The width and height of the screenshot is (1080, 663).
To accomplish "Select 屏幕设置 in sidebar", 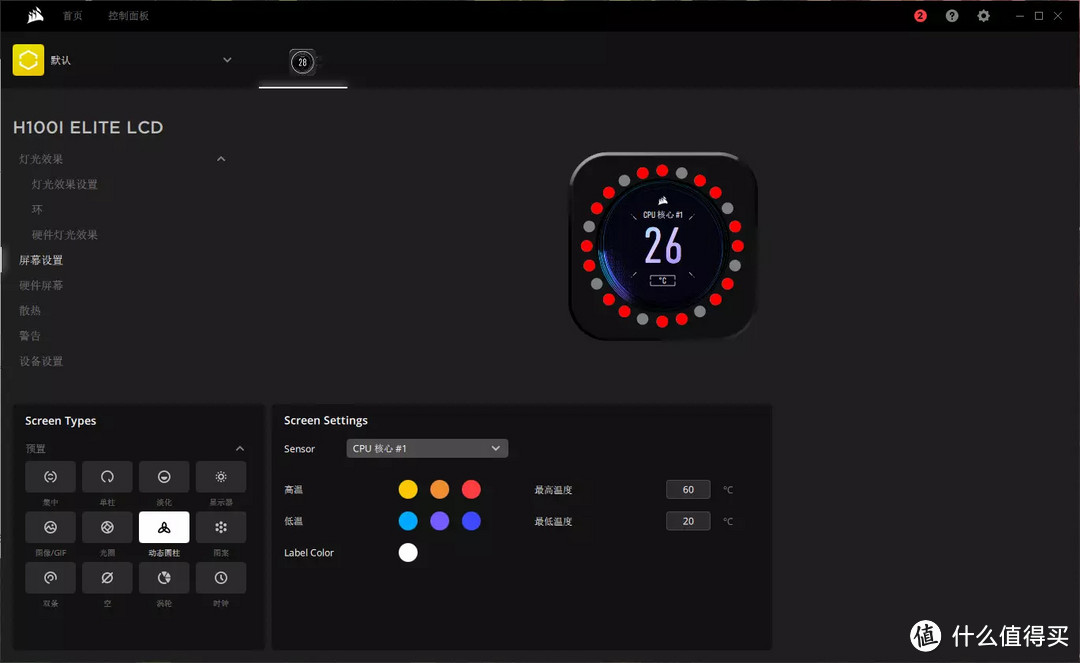I will pyautogui.click(x=41, y=260).
